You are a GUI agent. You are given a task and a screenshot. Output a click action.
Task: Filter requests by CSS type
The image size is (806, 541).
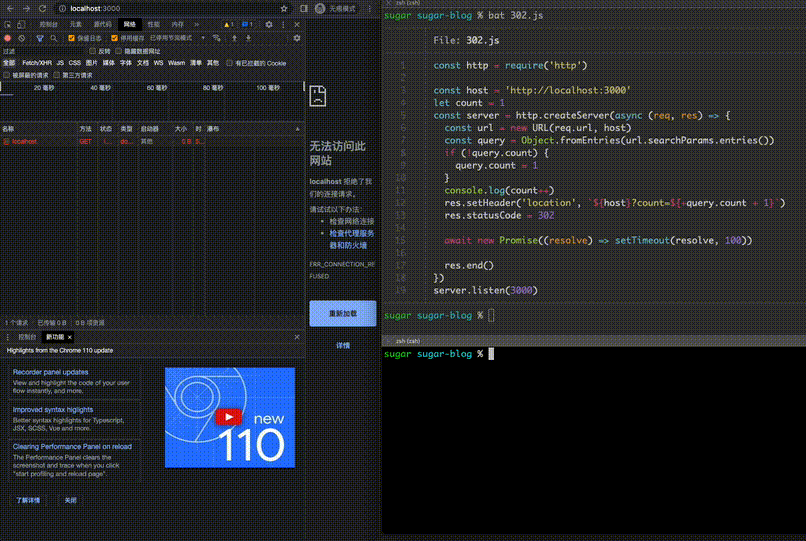click(x=75, y=63)
